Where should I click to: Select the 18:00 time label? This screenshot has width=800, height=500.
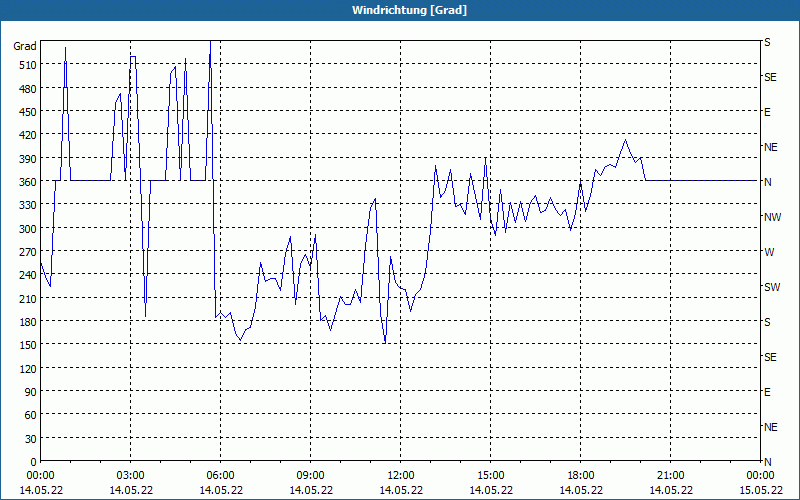pos(581,476)
